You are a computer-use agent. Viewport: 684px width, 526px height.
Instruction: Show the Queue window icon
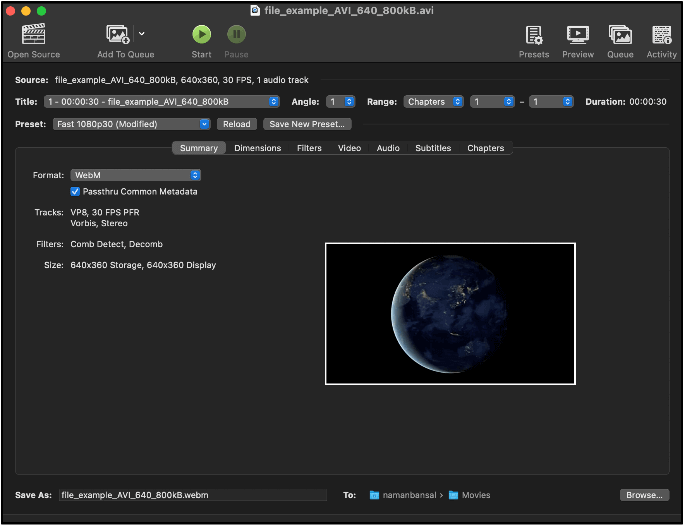pos(620,35)
